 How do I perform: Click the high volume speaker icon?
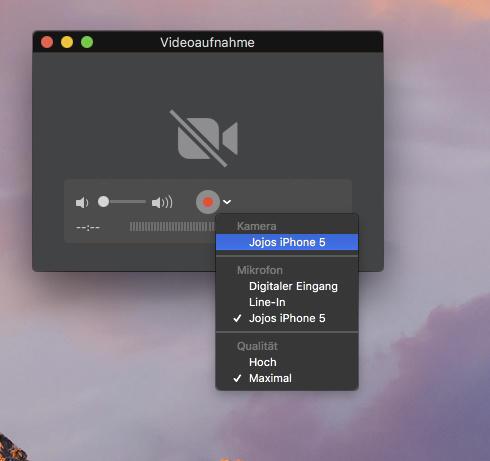162,202
